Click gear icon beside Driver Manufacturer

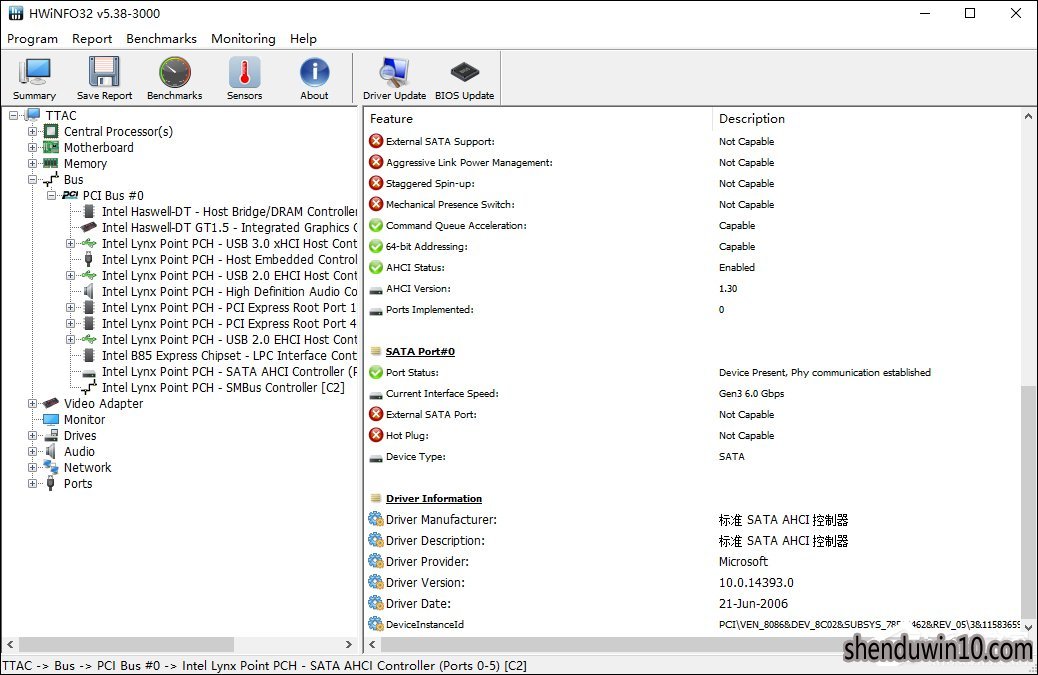tap(376, 519)
